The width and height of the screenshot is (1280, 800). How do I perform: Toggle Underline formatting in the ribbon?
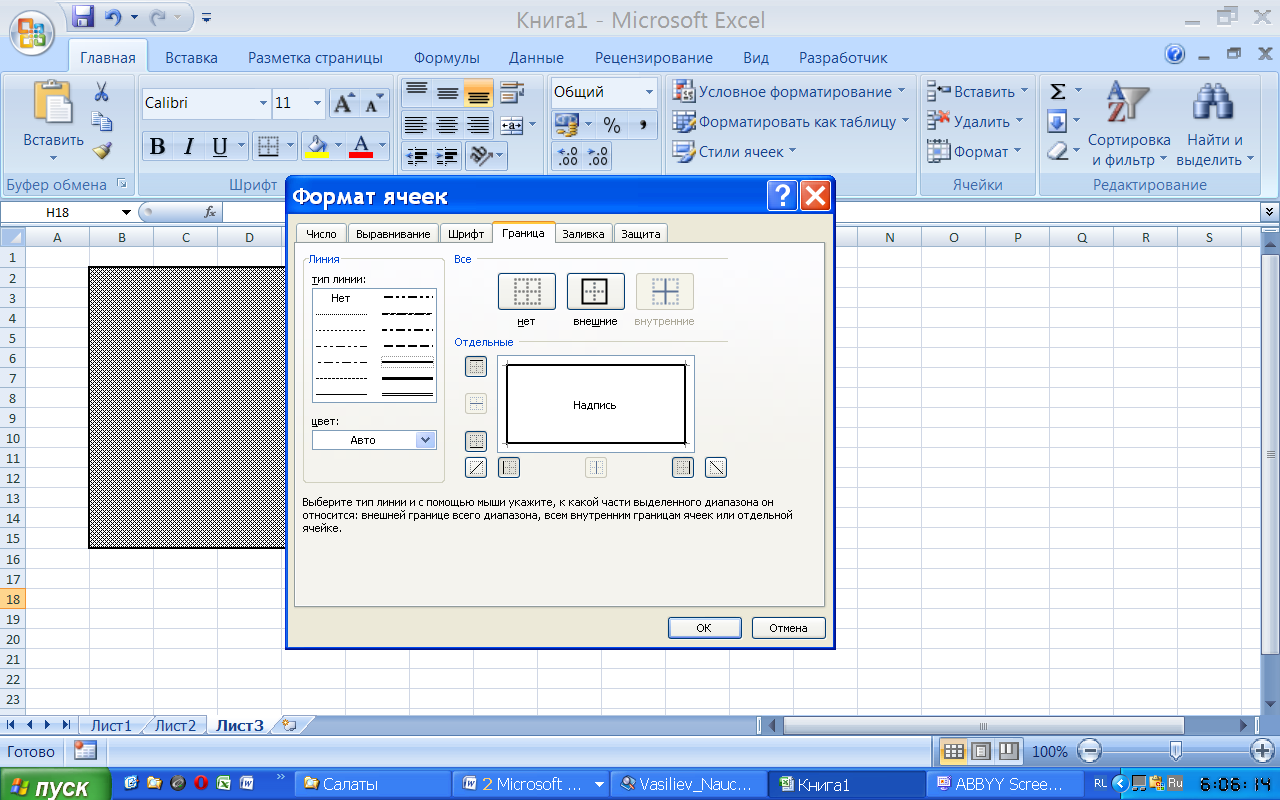pos(220,147)
